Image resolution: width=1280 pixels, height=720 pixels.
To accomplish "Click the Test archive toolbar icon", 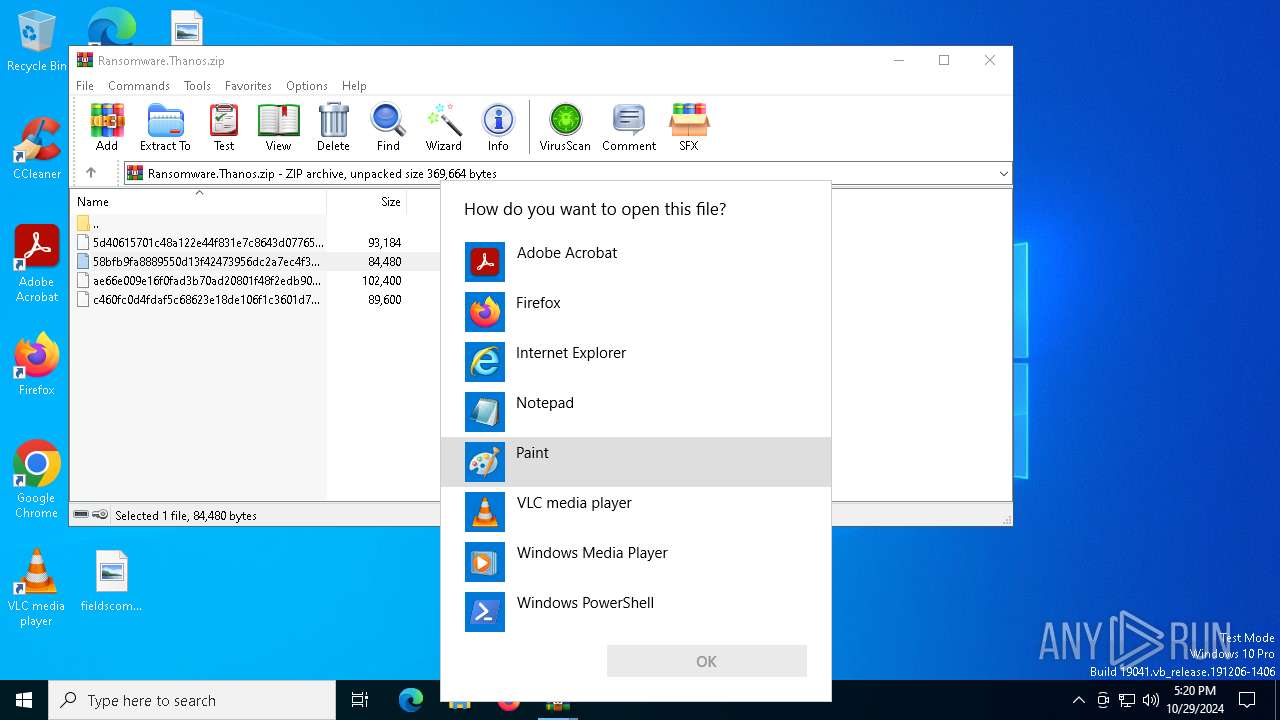I will coord(224,127).
